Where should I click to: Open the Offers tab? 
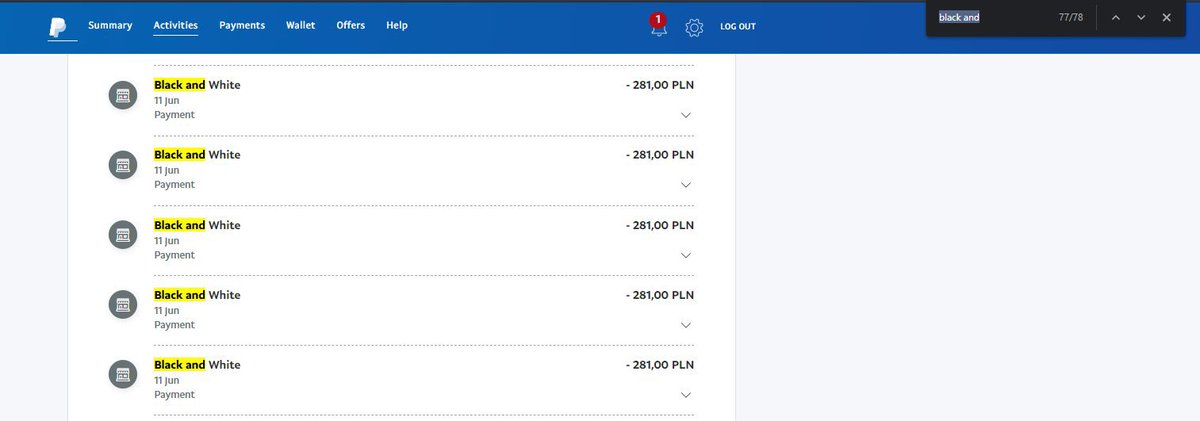coord(351,26)
